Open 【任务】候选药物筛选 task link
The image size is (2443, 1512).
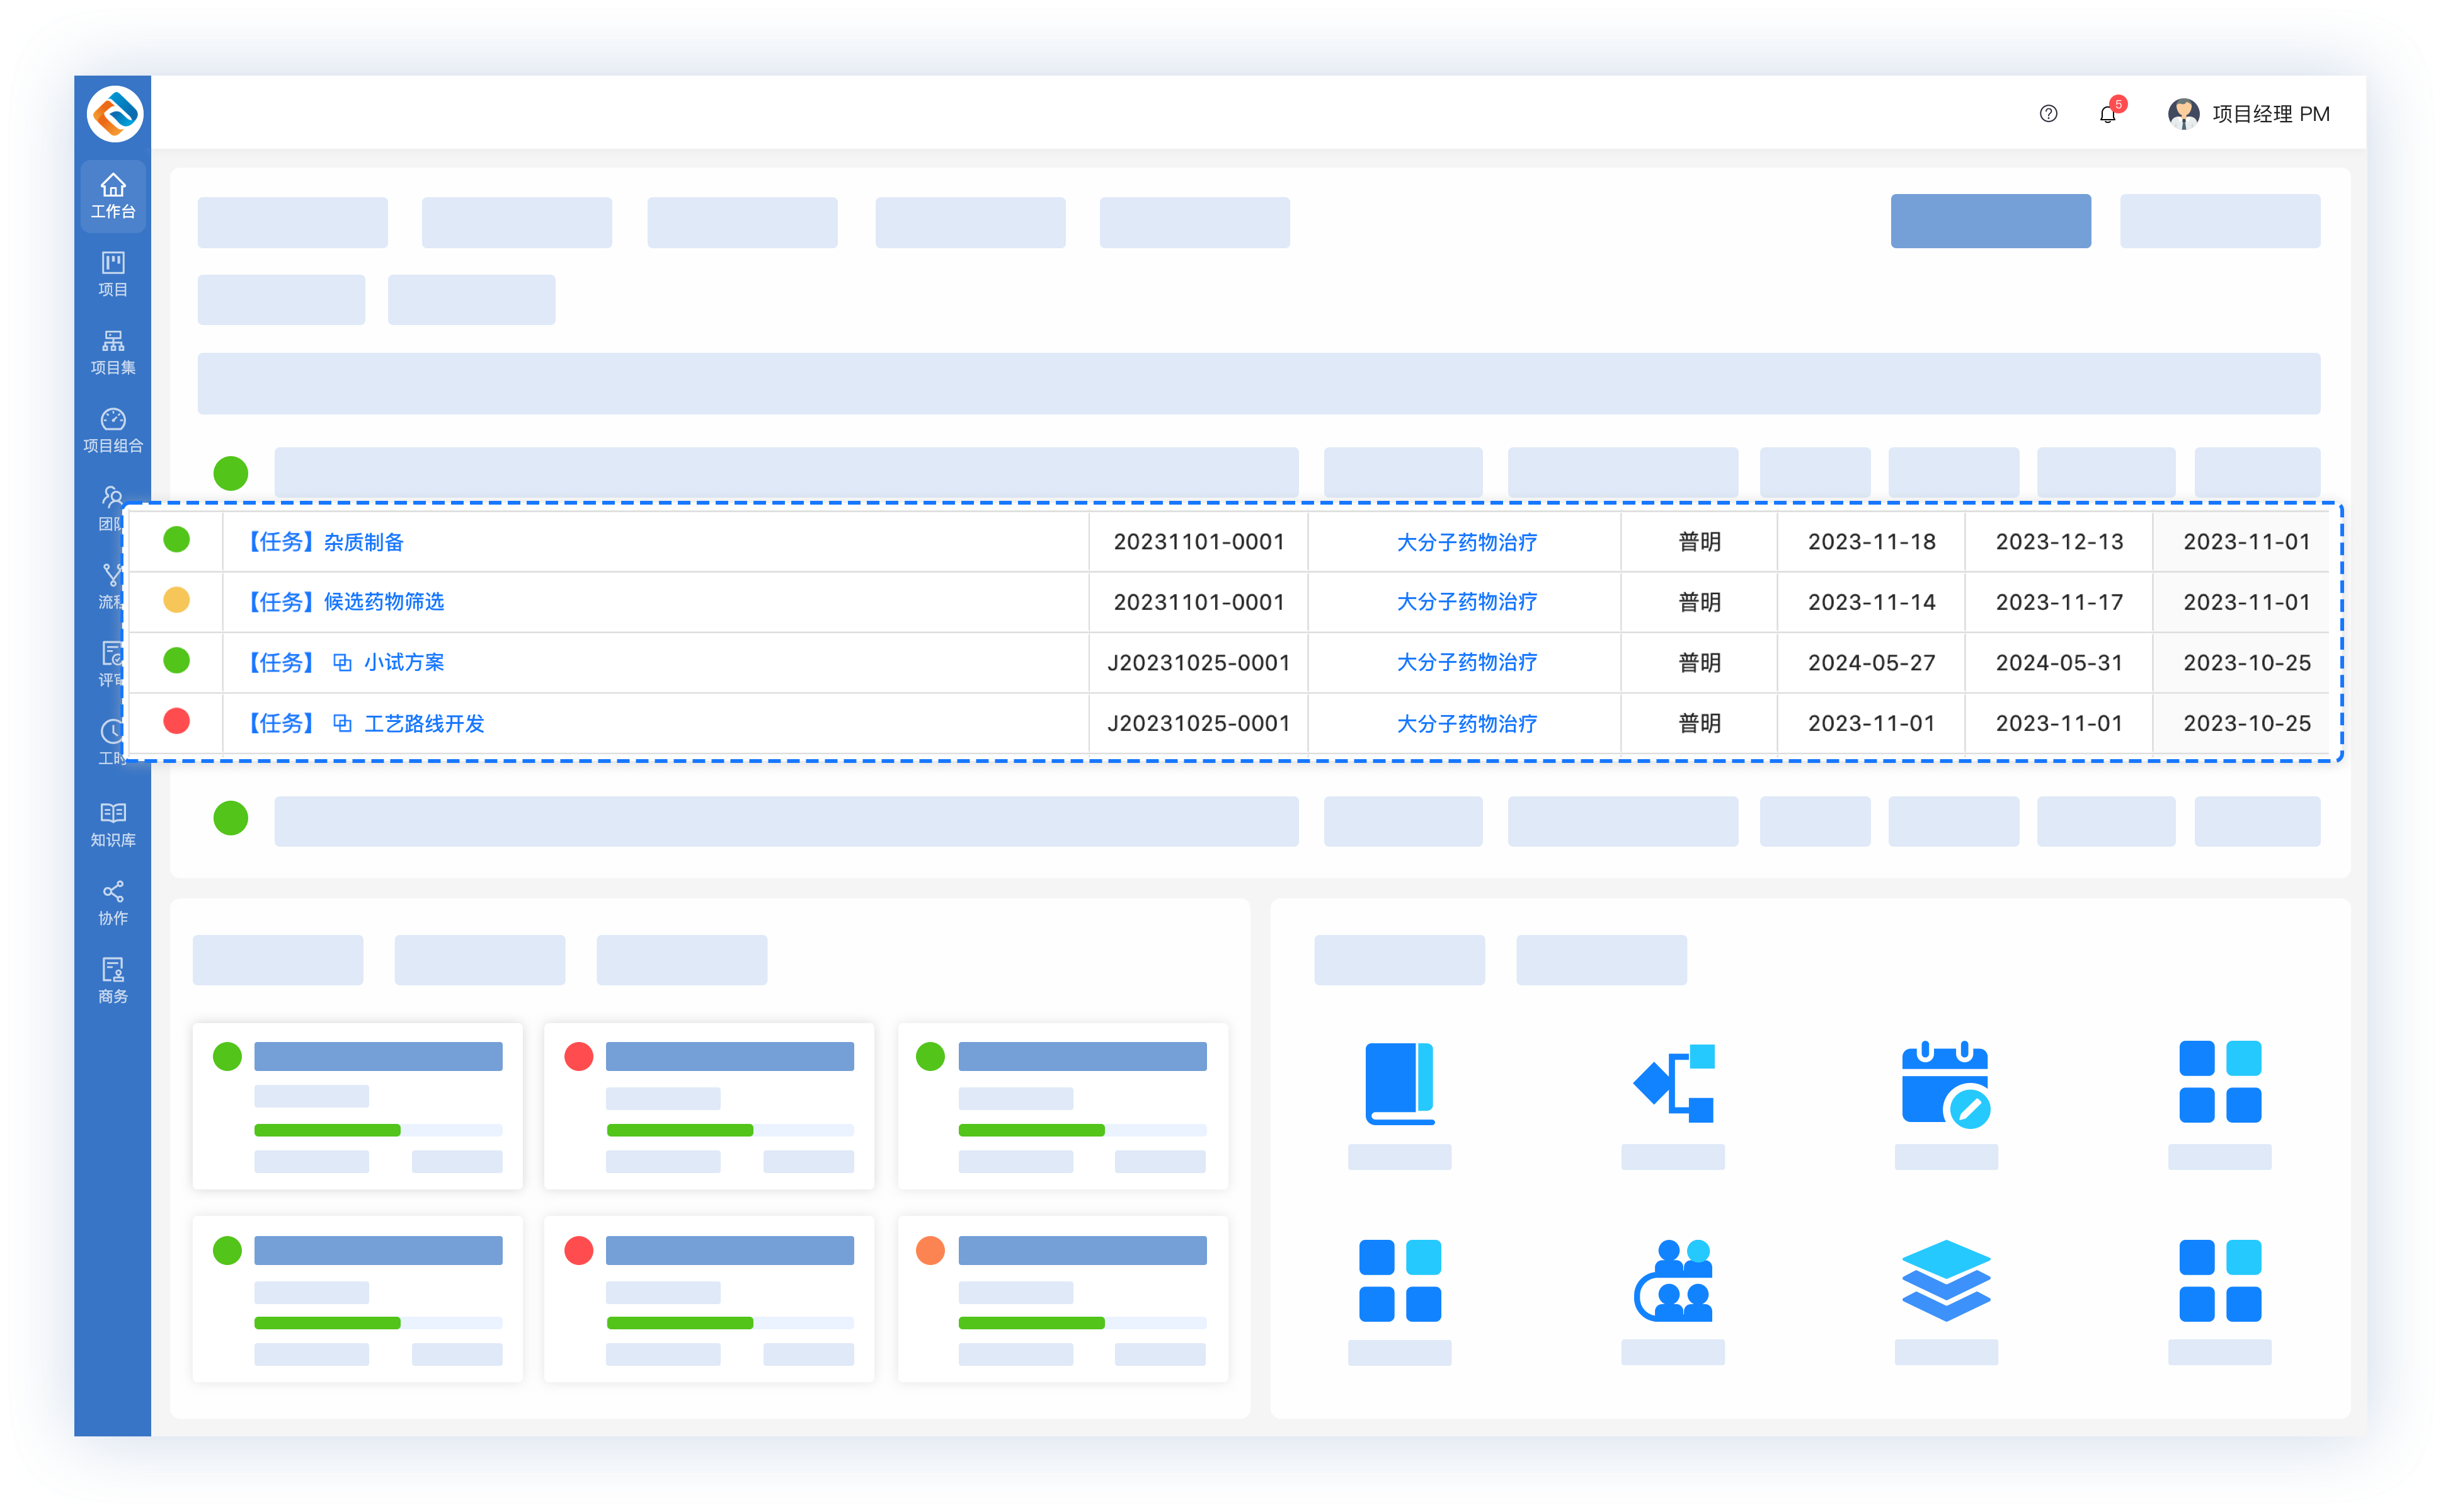[x=345, y=602]
